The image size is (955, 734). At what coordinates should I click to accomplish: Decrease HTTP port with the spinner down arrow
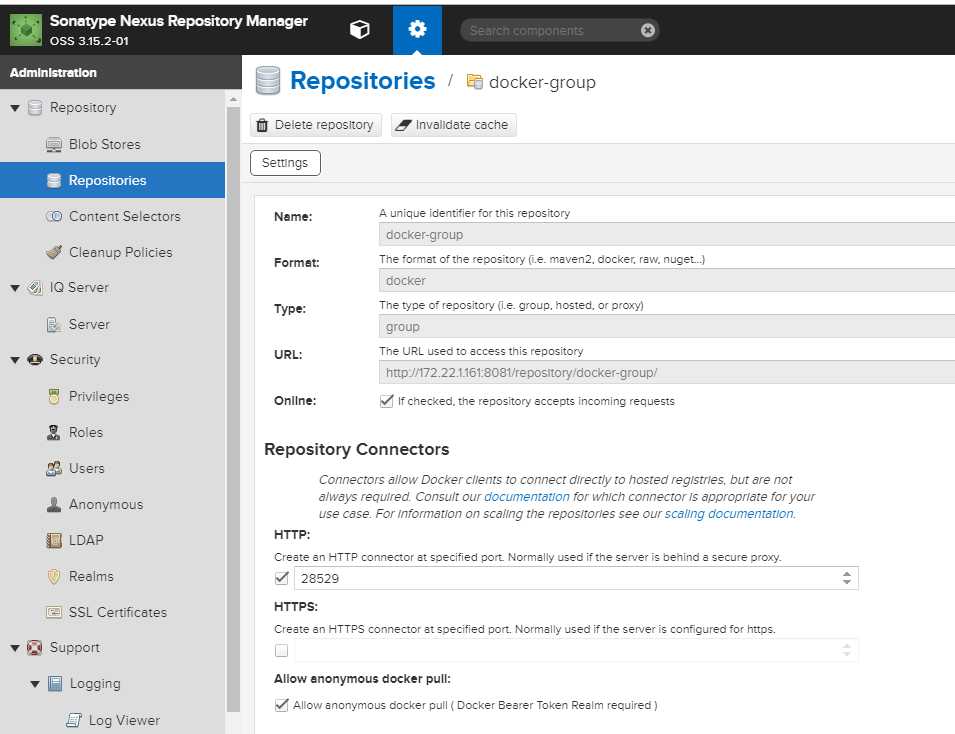pos(847,582)
